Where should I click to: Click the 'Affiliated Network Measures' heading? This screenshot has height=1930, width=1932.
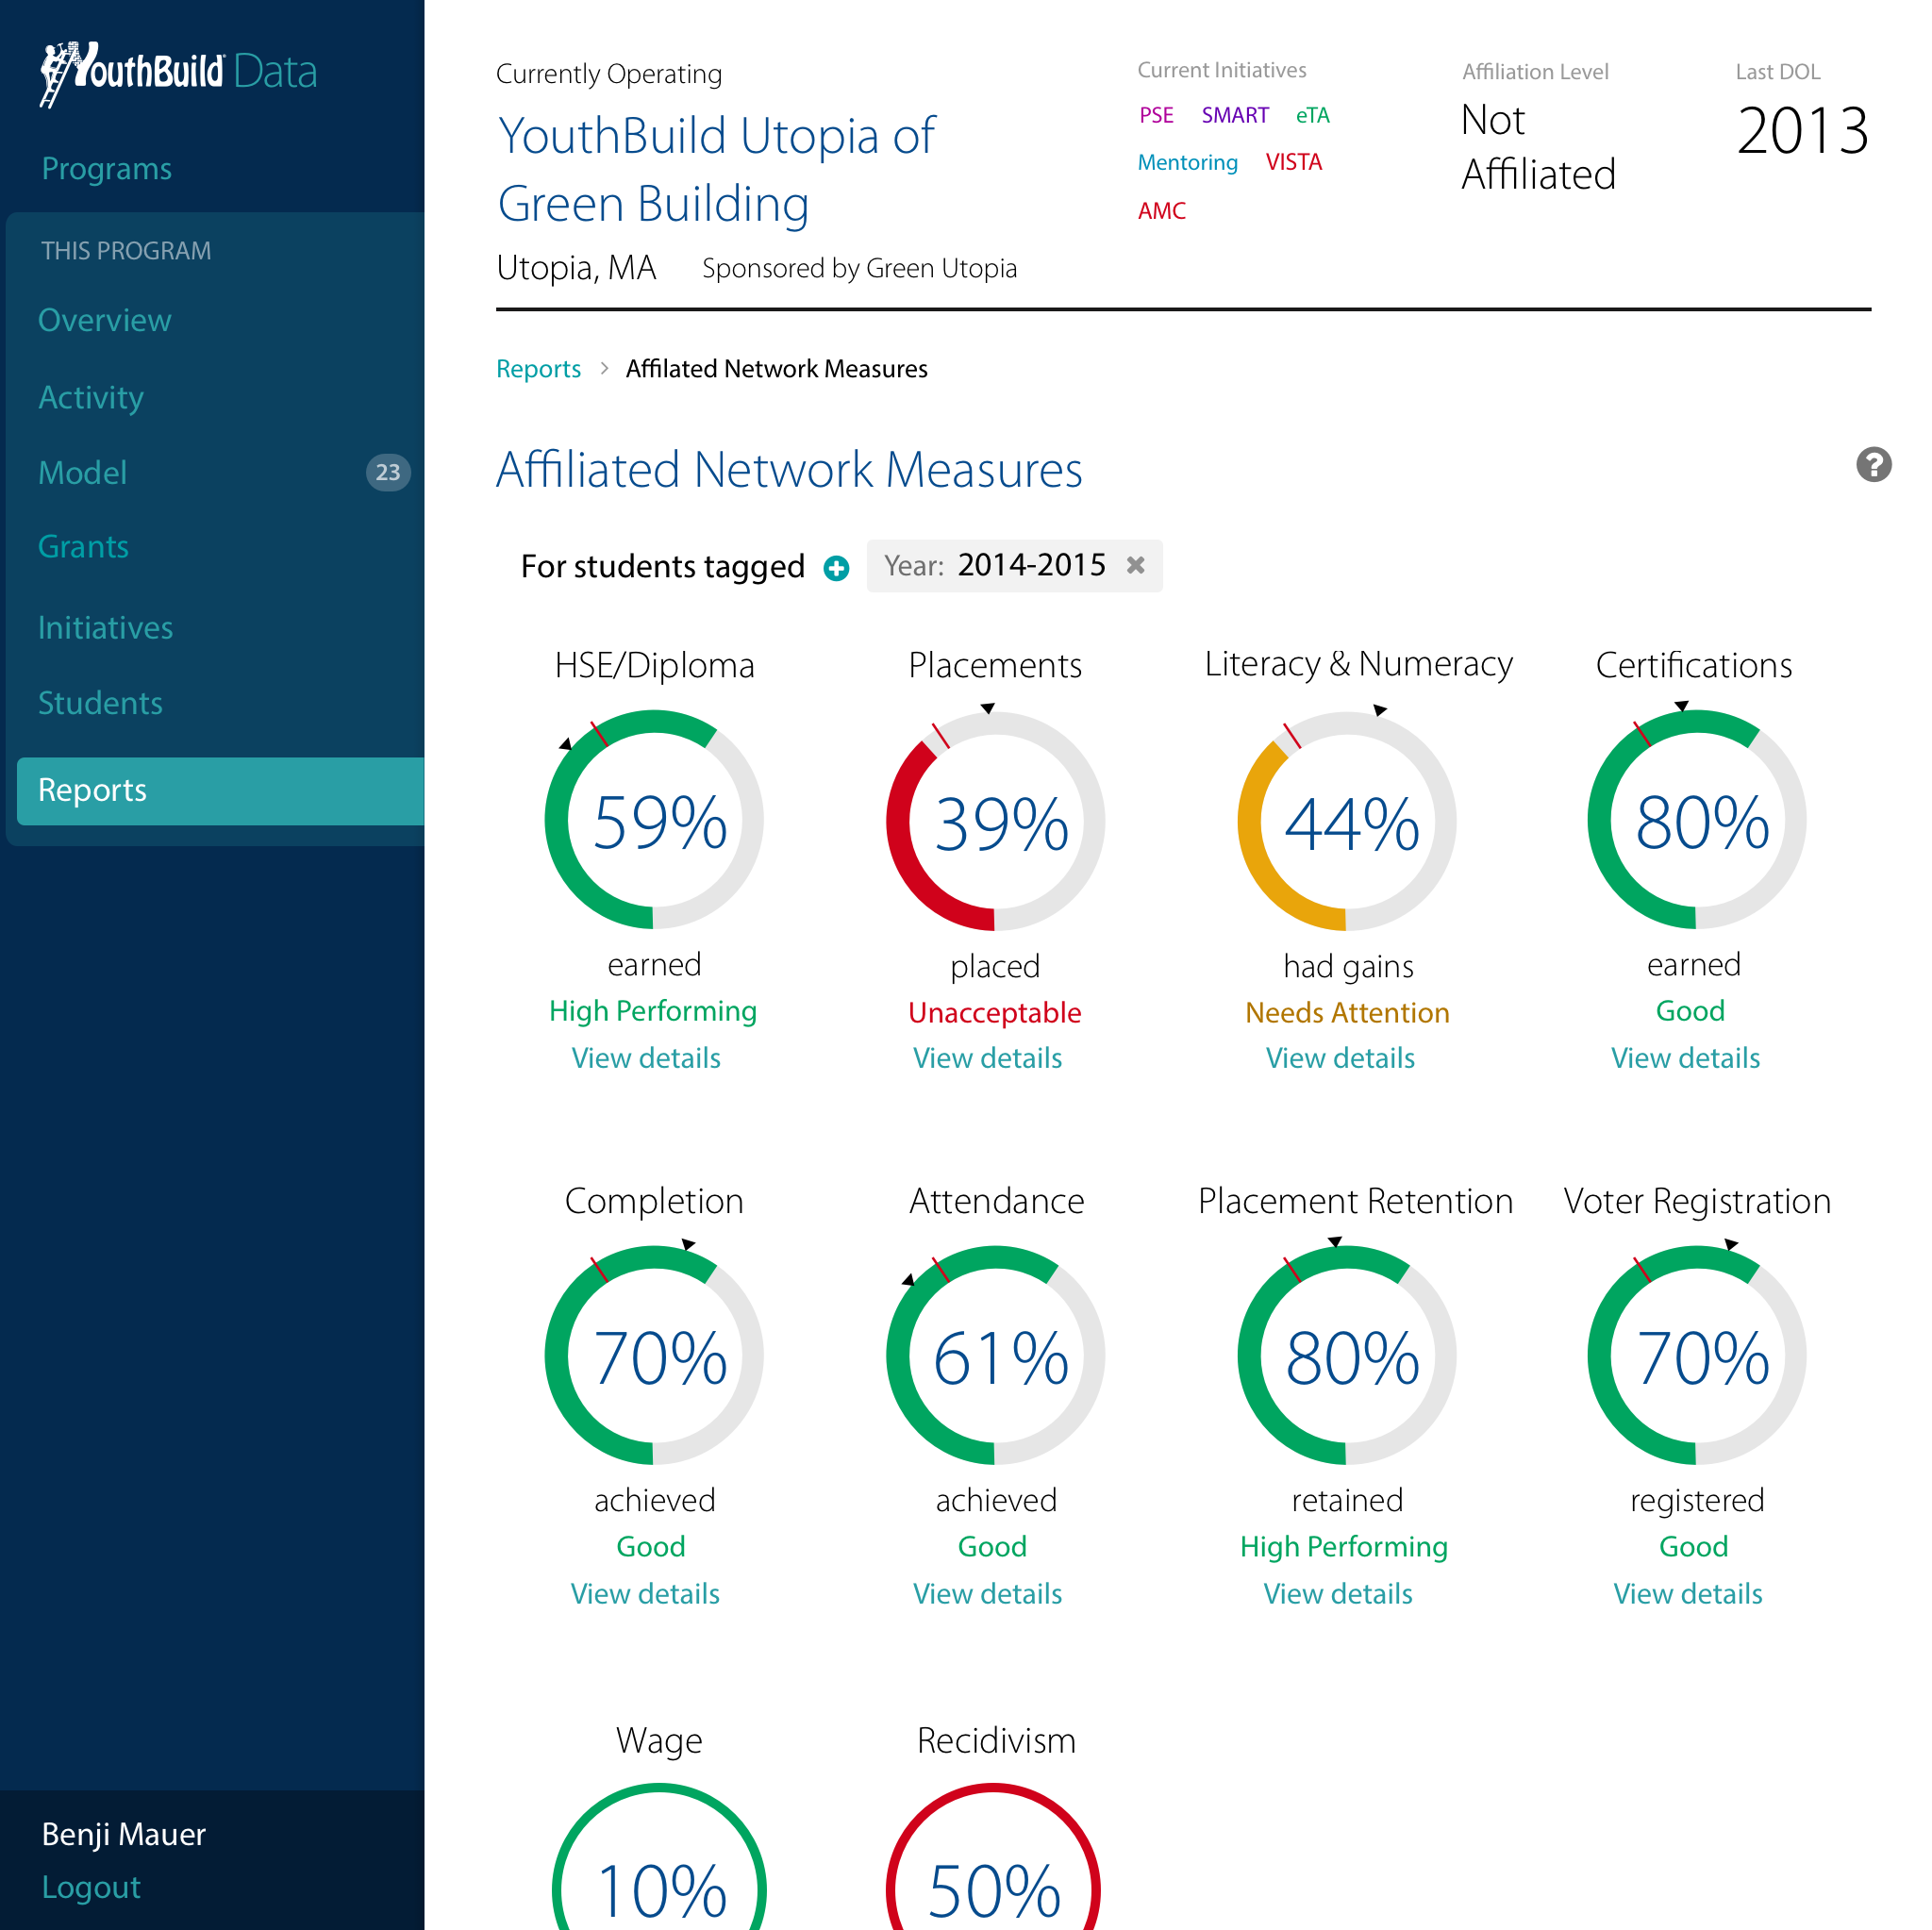pos(789,469)
